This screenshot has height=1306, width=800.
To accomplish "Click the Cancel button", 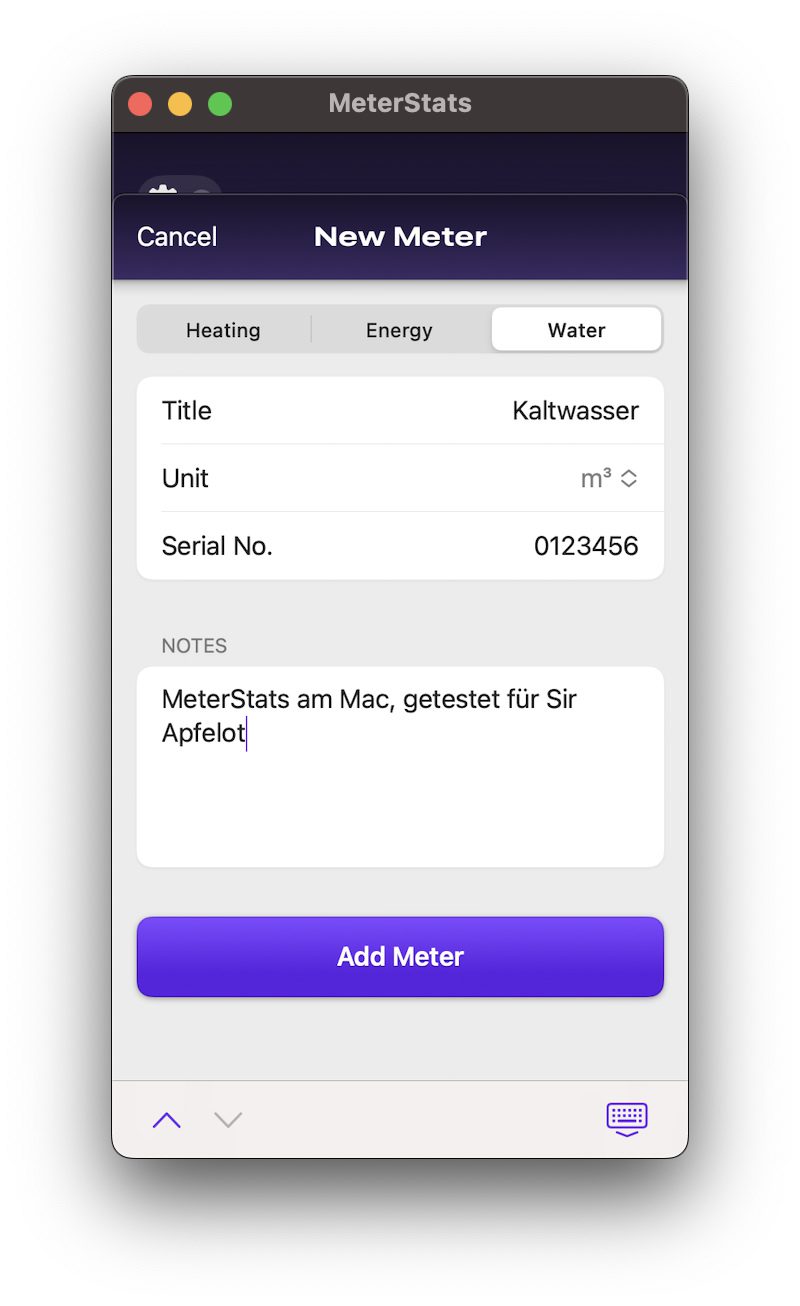I will click(177, 237).
